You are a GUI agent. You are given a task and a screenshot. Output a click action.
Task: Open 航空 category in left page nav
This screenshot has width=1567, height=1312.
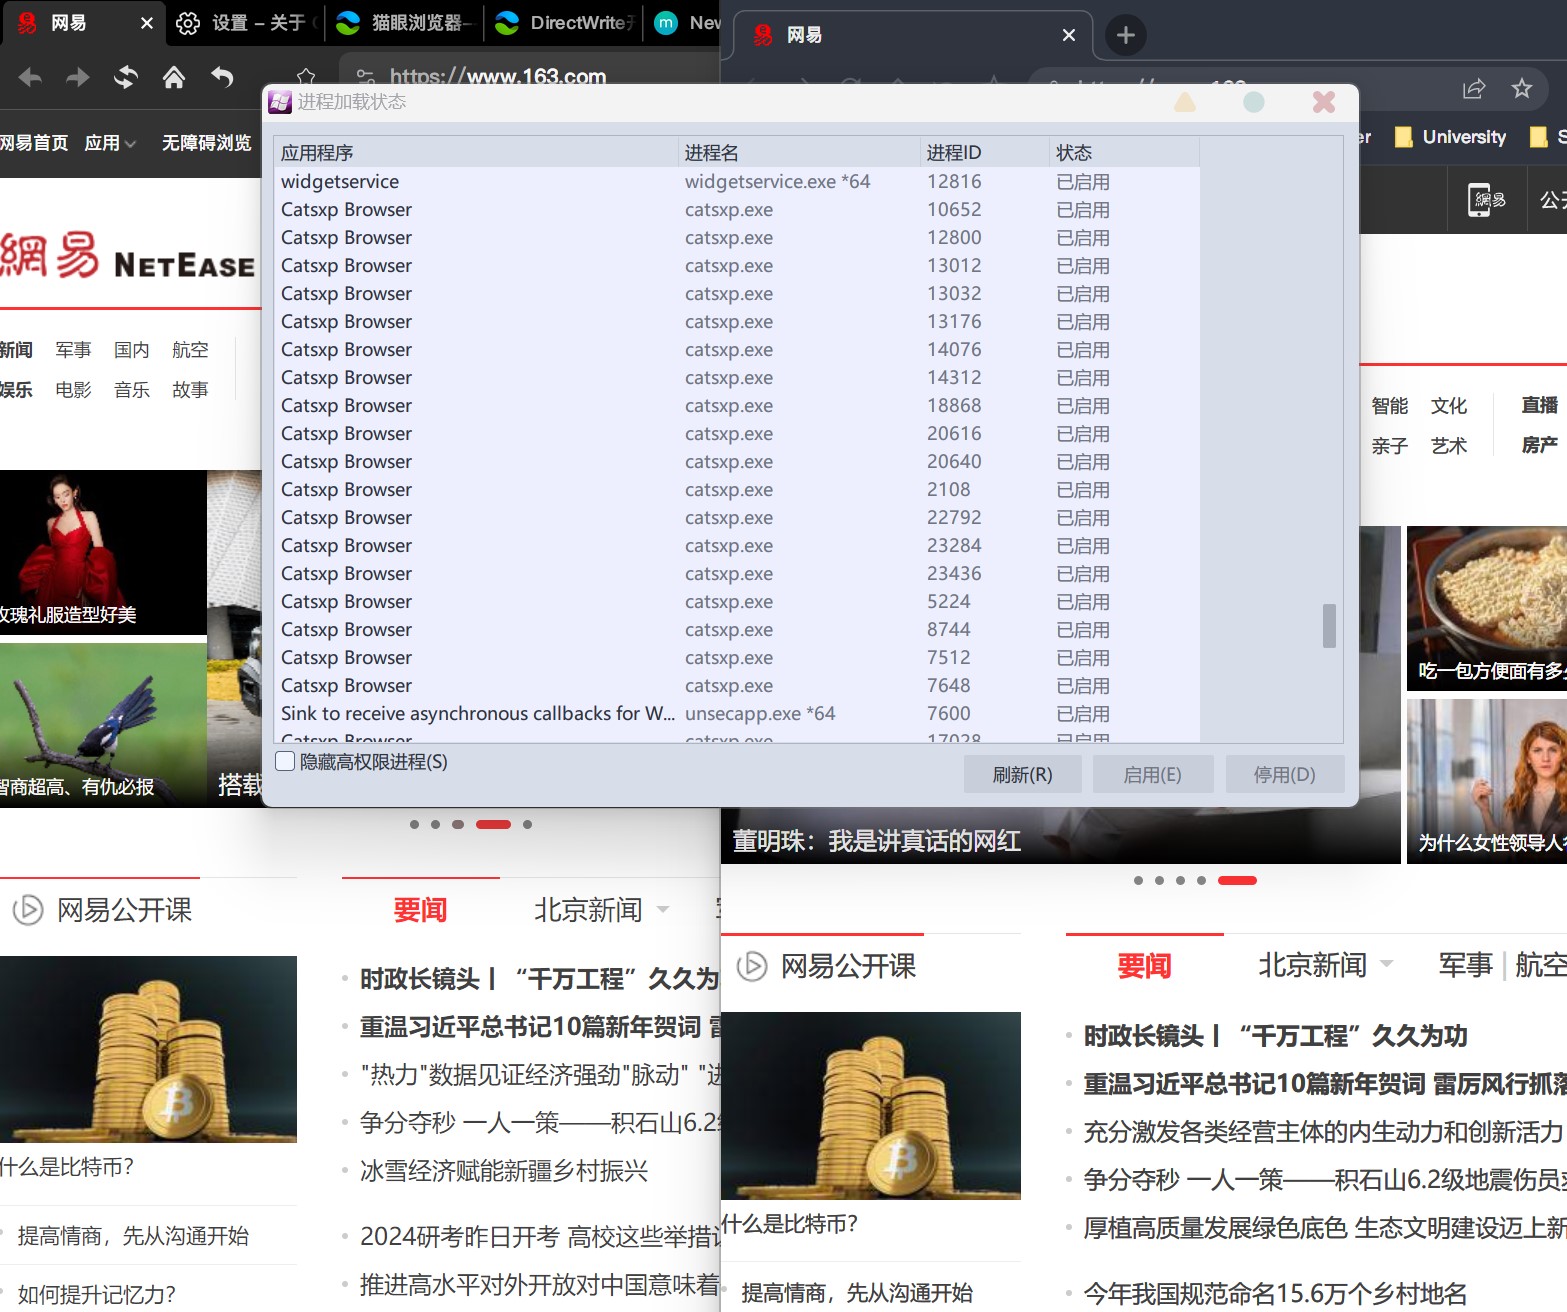[x=190, y=349]
